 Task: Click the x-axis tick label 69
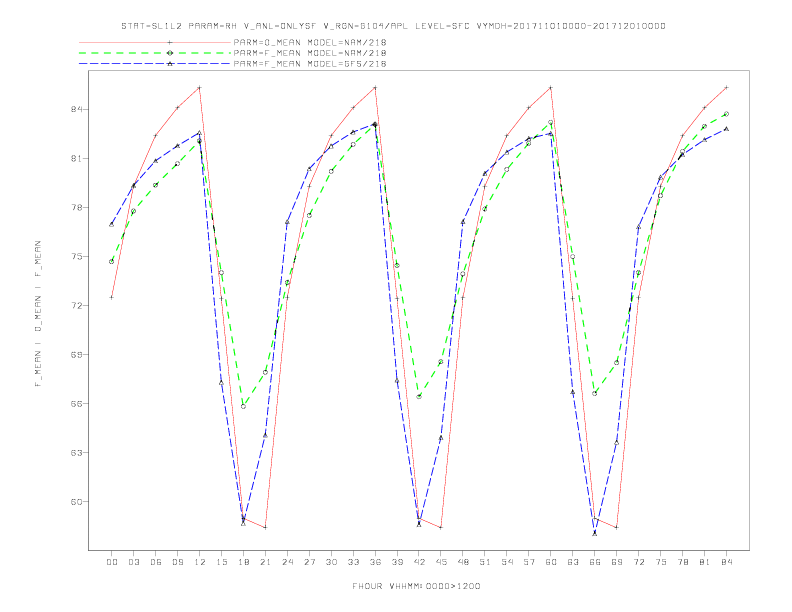click(x=617, y=562)
